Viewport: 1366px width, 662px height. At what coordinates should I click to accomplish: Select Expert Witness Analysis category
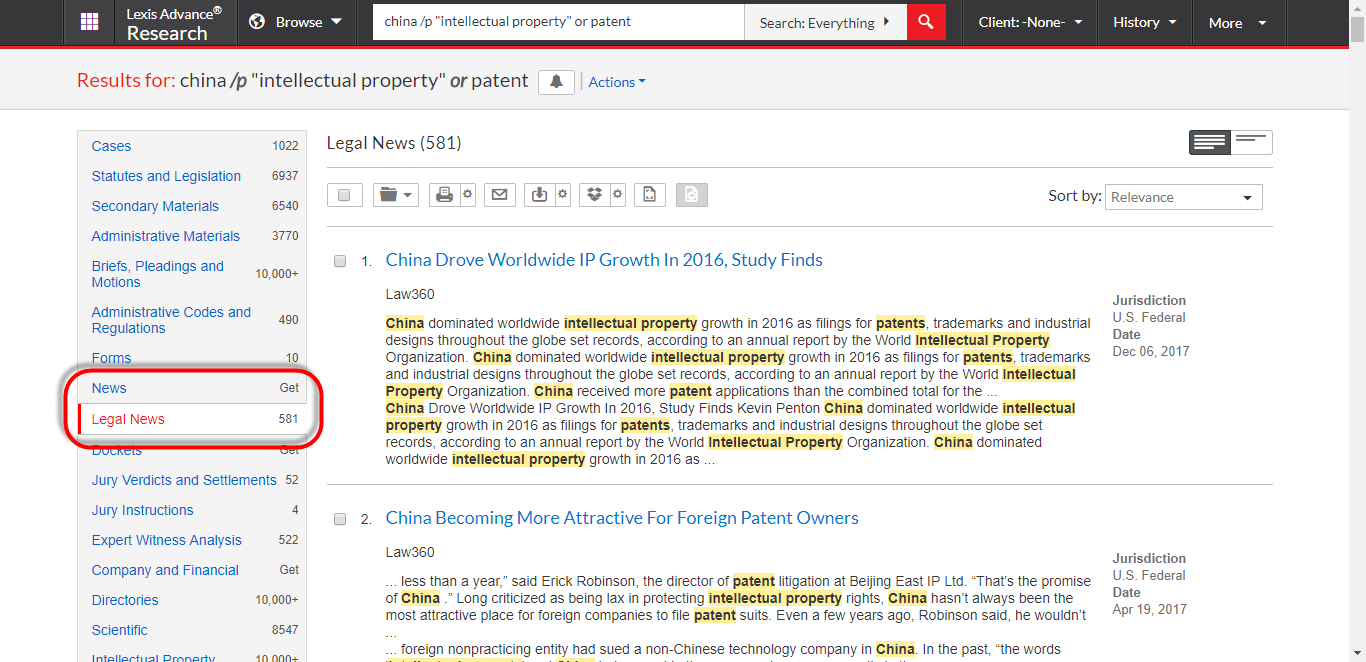point(166,540)
